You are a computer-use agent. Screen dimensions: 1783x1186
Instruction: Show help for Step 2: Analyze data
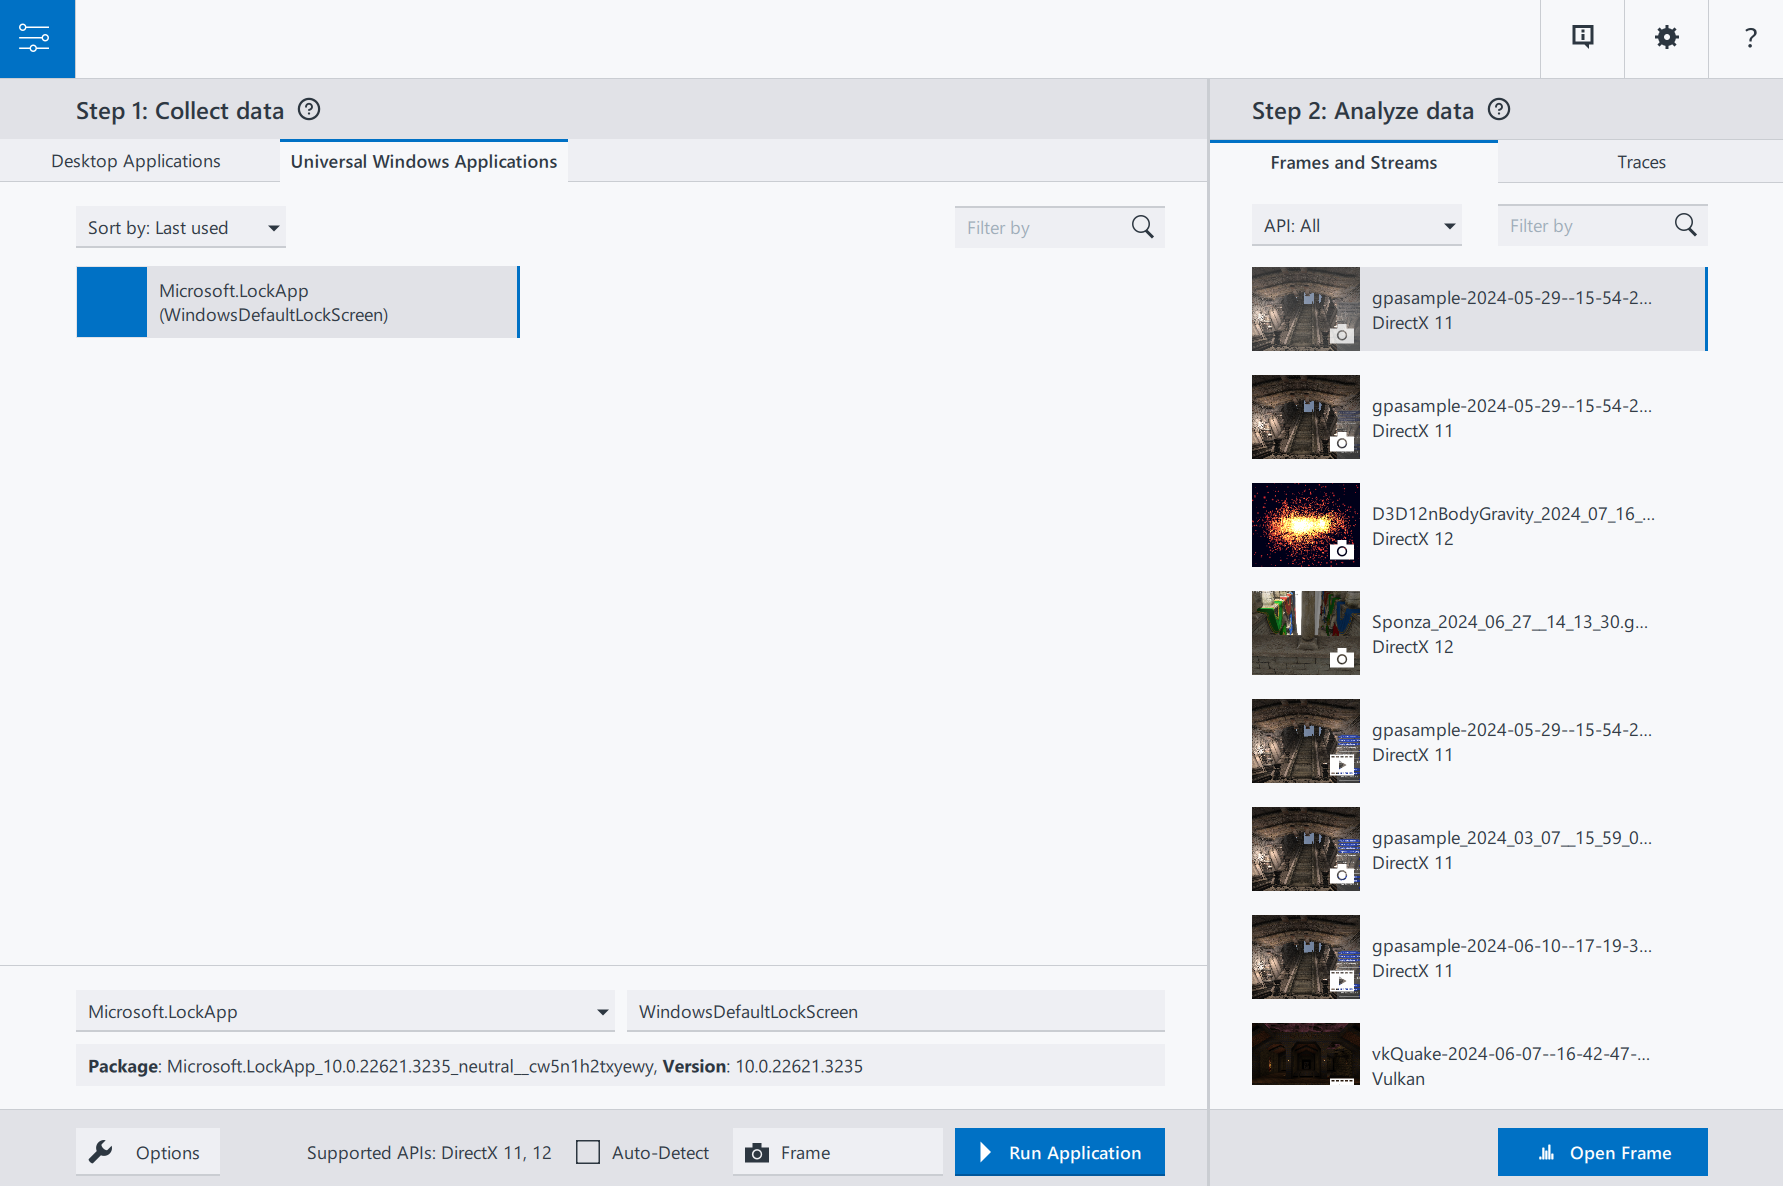(1499, 109)
